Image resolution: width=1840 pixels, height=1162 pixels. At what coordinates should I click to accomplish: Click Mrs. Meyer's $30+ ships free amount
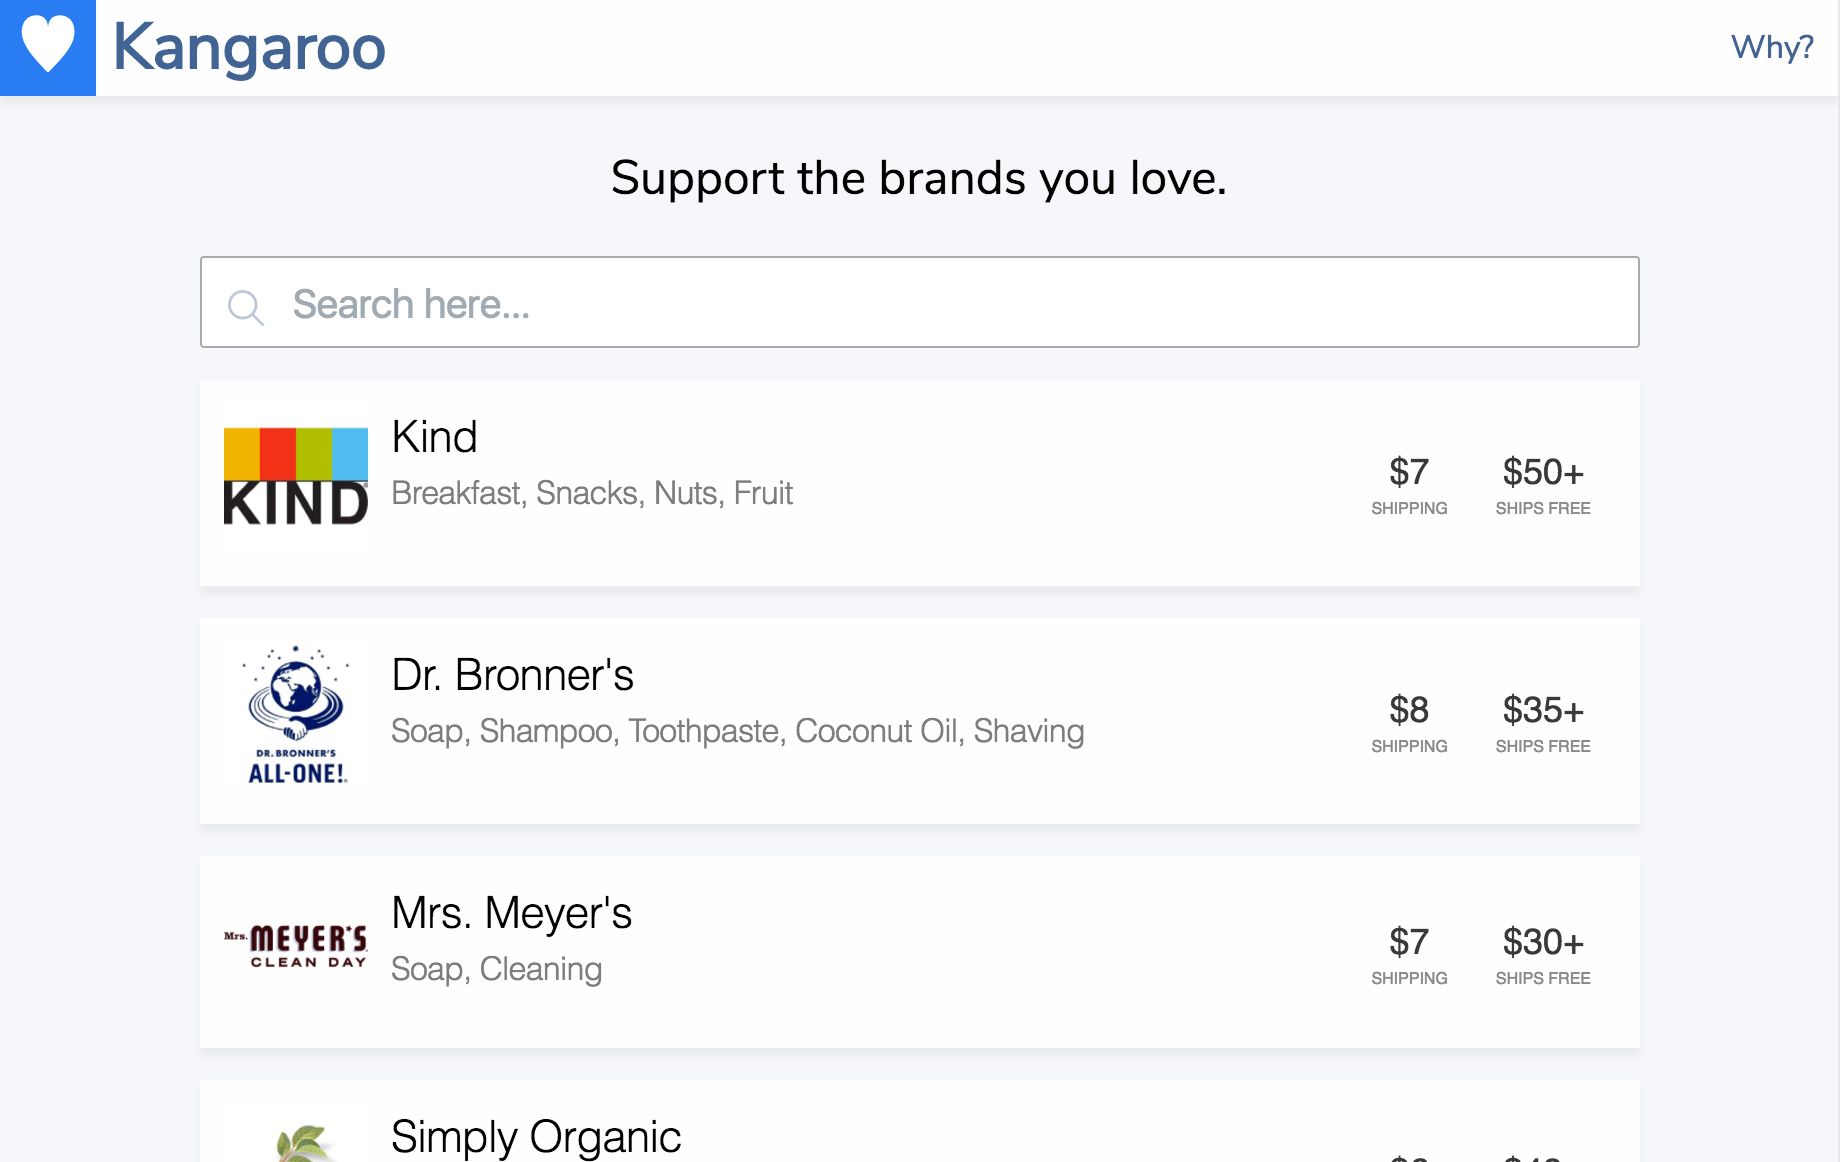[1542, 942]
